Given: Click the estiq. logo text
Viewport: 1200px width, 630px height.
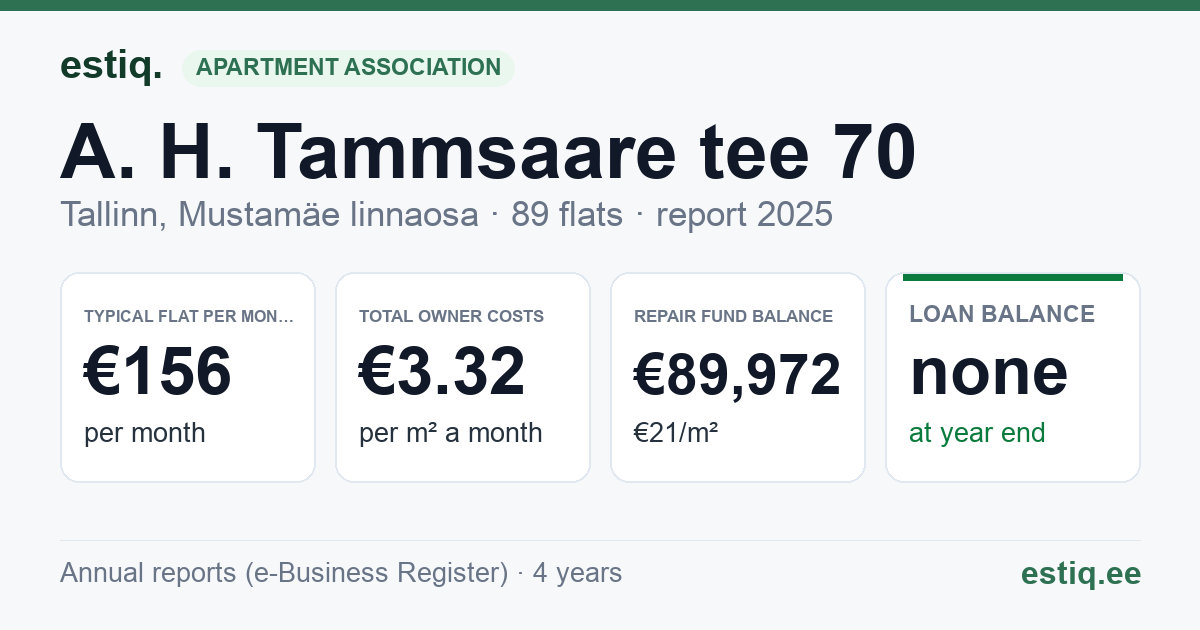Looking at the screenshot, I should coord(111,66).
